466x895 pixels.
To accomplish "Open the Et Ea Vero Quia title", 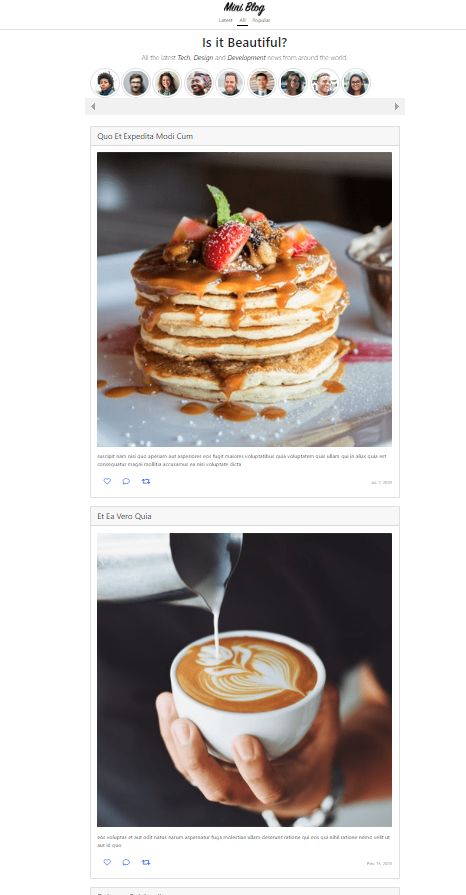I will (124, 516).
